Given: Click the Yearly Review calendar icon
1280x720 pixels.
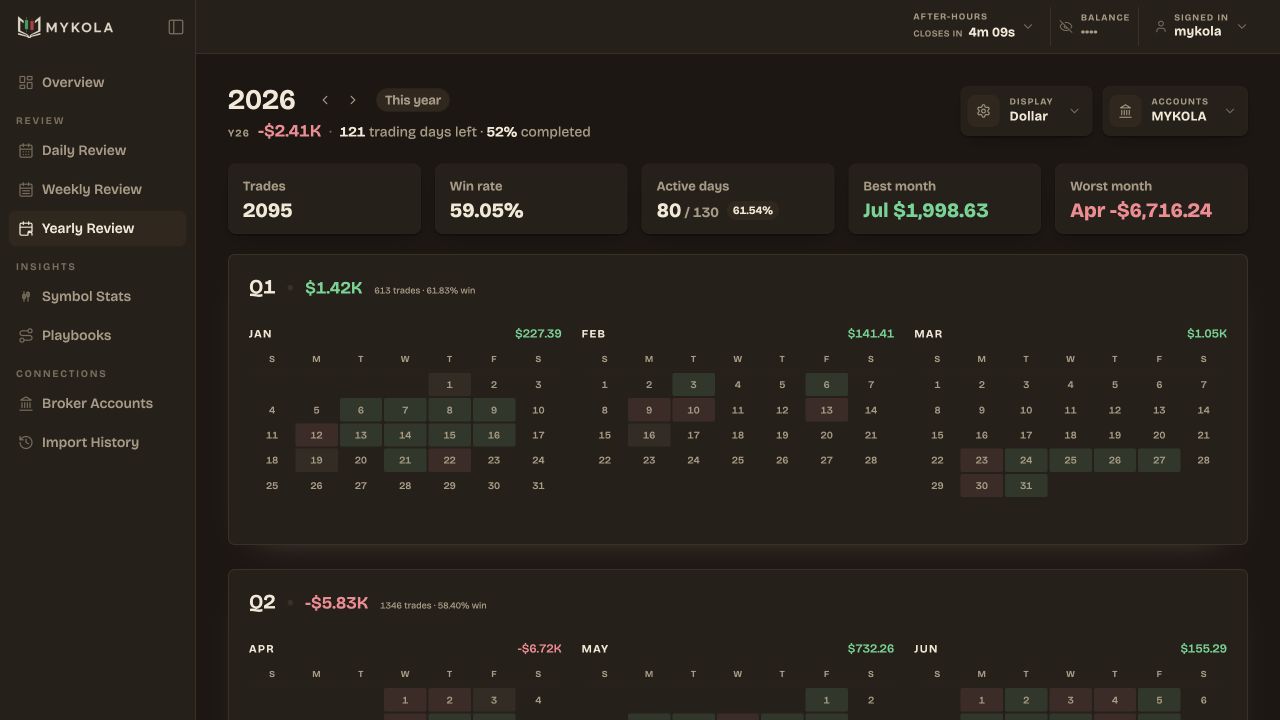Looking at the screenshot, I should 26,228.
